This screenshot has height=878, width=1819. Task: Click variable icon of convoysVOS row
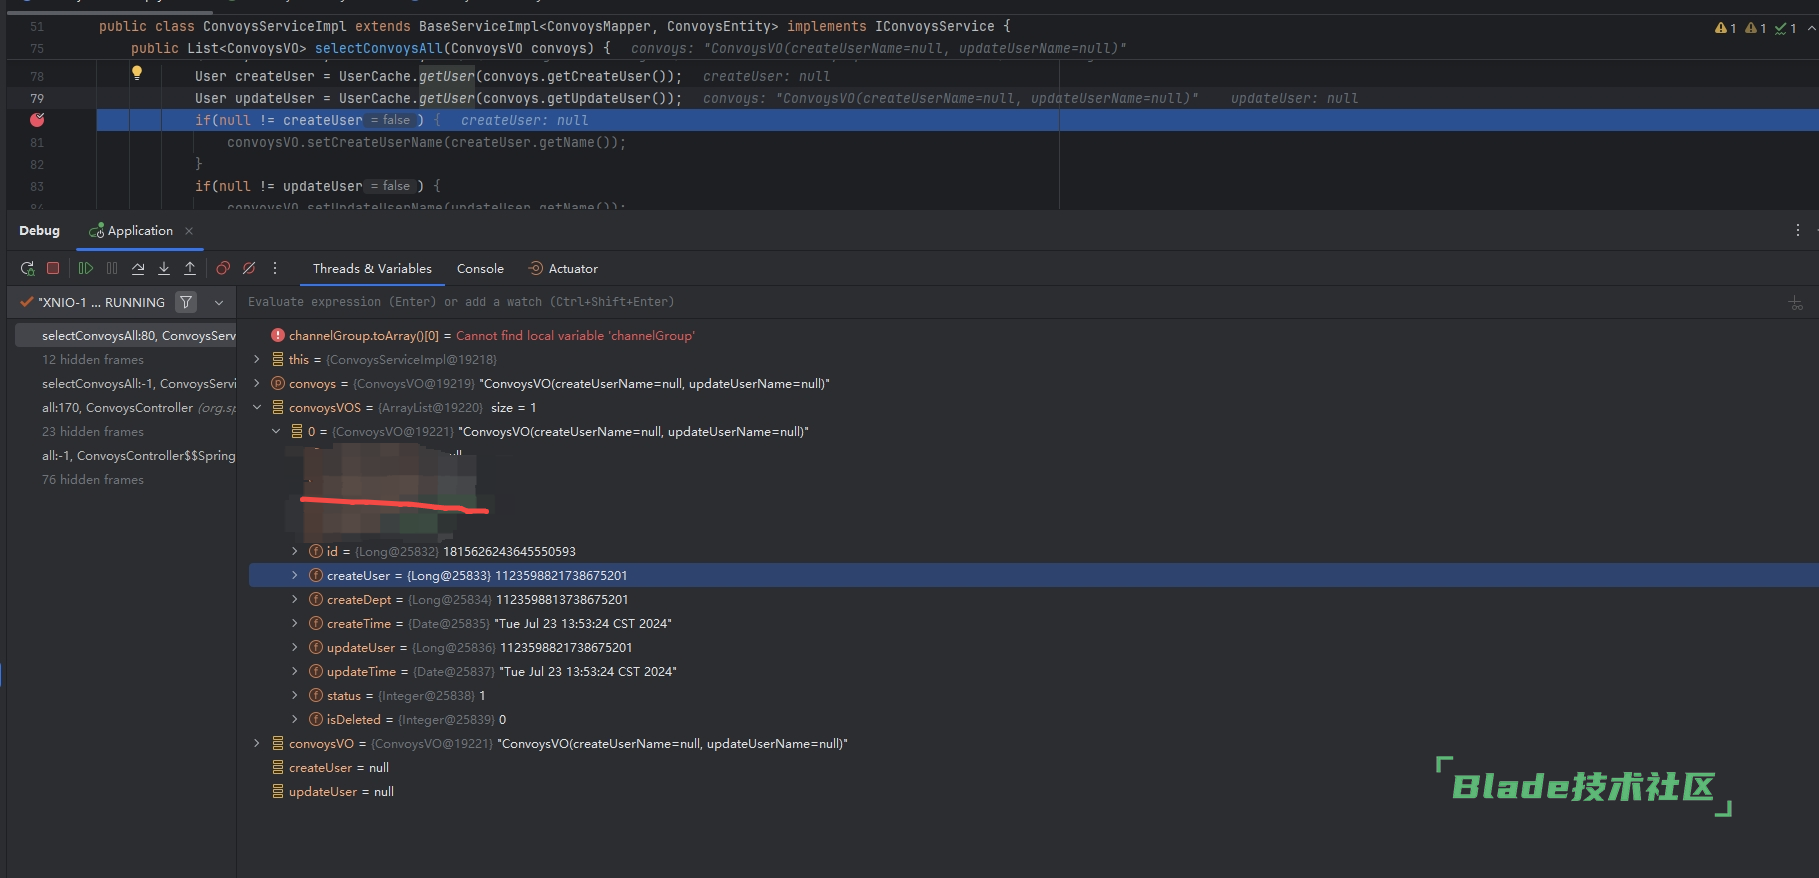(x=278, y=407)
